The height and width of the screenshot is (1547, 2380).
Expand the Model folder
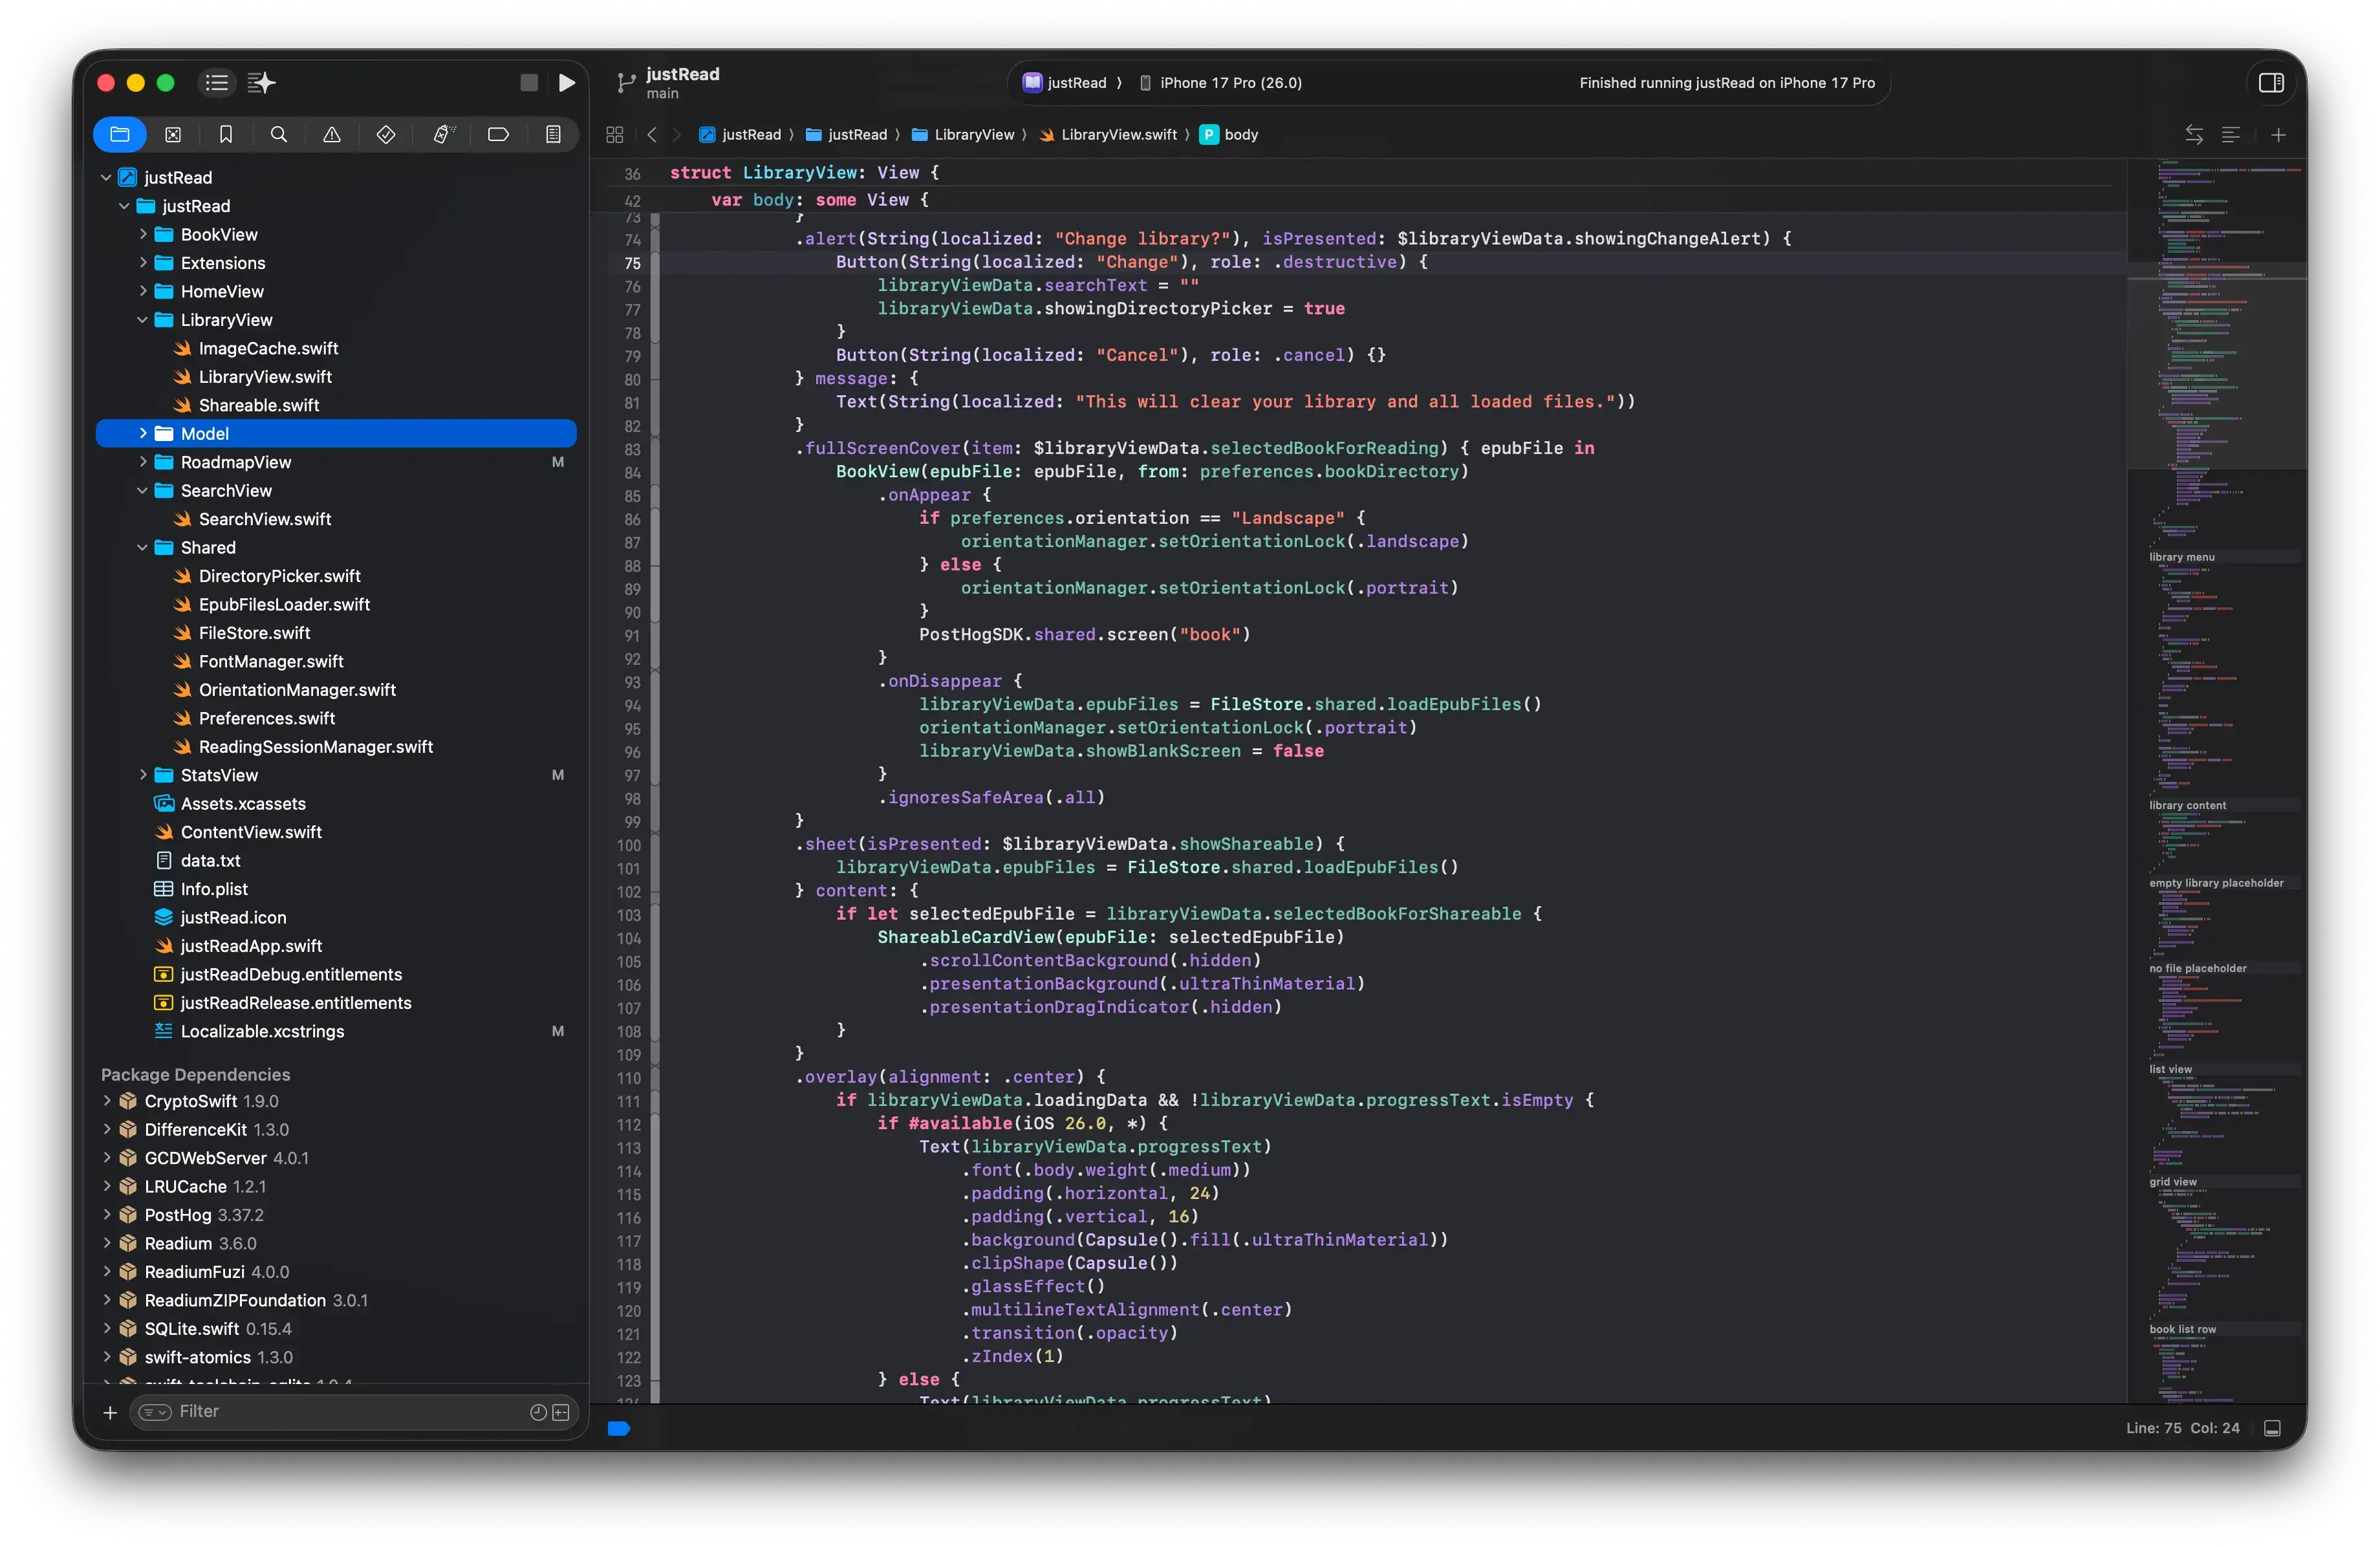point(143,433)
